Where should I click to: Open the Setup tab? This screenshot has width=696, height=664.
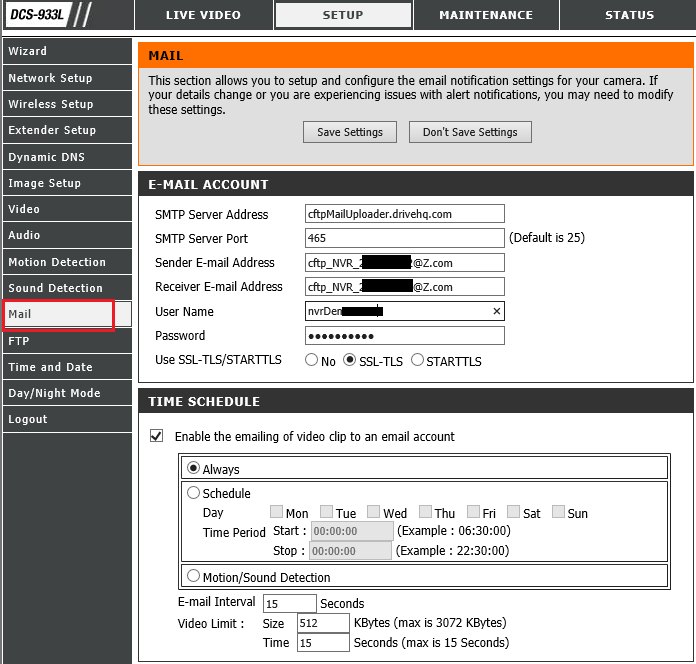[x=343, y=15]
